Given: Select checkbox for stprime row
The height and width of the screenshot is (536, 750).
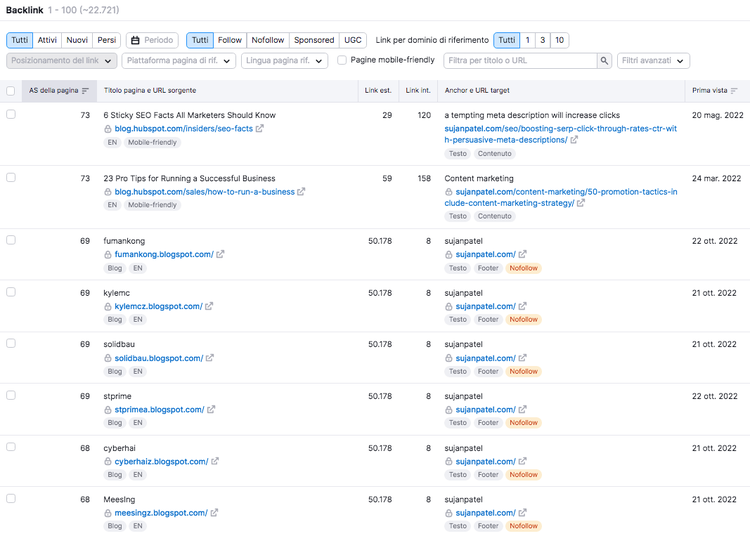Looking at the screenshot, I should (x=11, y=395).
